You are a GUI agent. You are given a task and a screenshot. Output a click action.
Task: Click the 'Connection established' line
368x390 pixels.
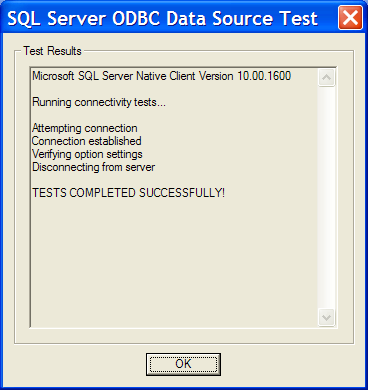coord(87,141)
